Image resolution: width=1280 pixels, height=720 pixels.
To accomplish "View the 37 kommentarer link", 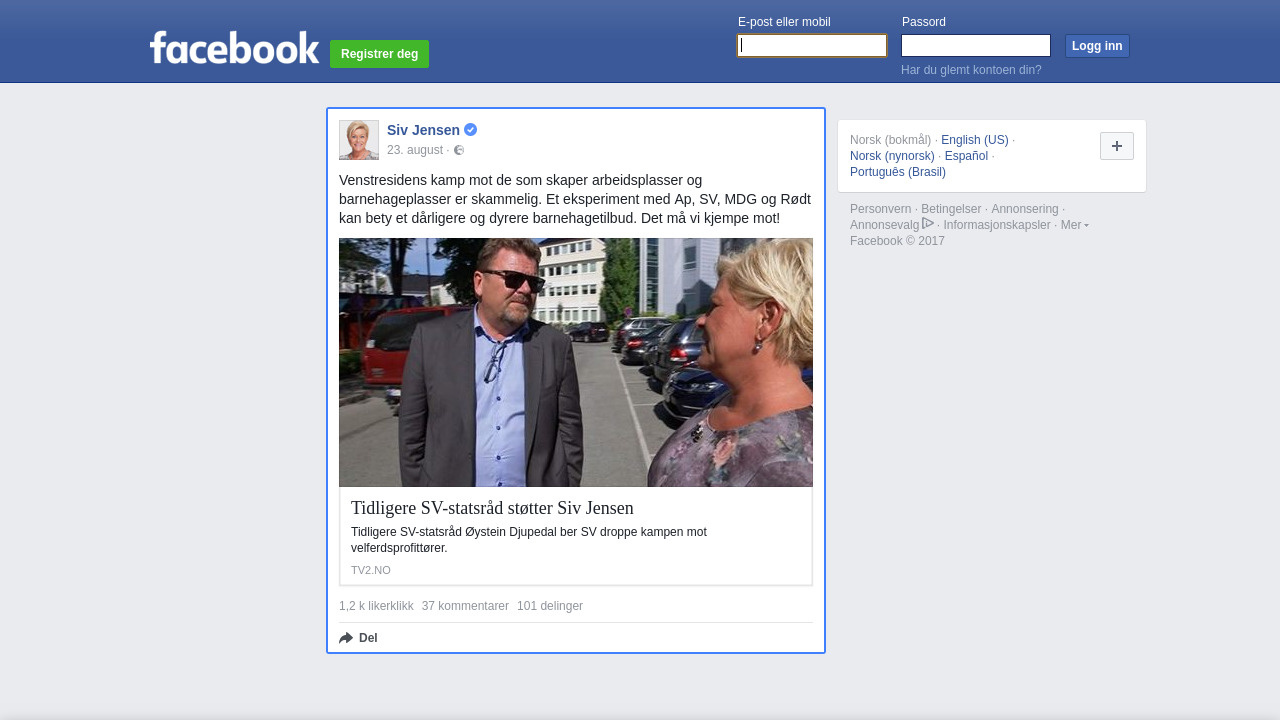I will click(465, 606).
